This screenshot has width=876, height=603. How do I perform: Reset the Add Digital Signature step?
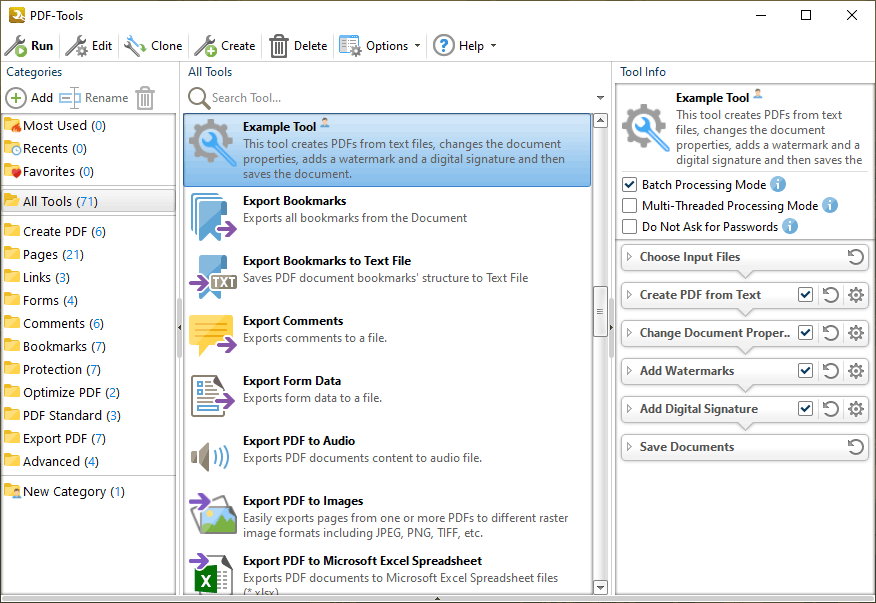tap(831, 409)
